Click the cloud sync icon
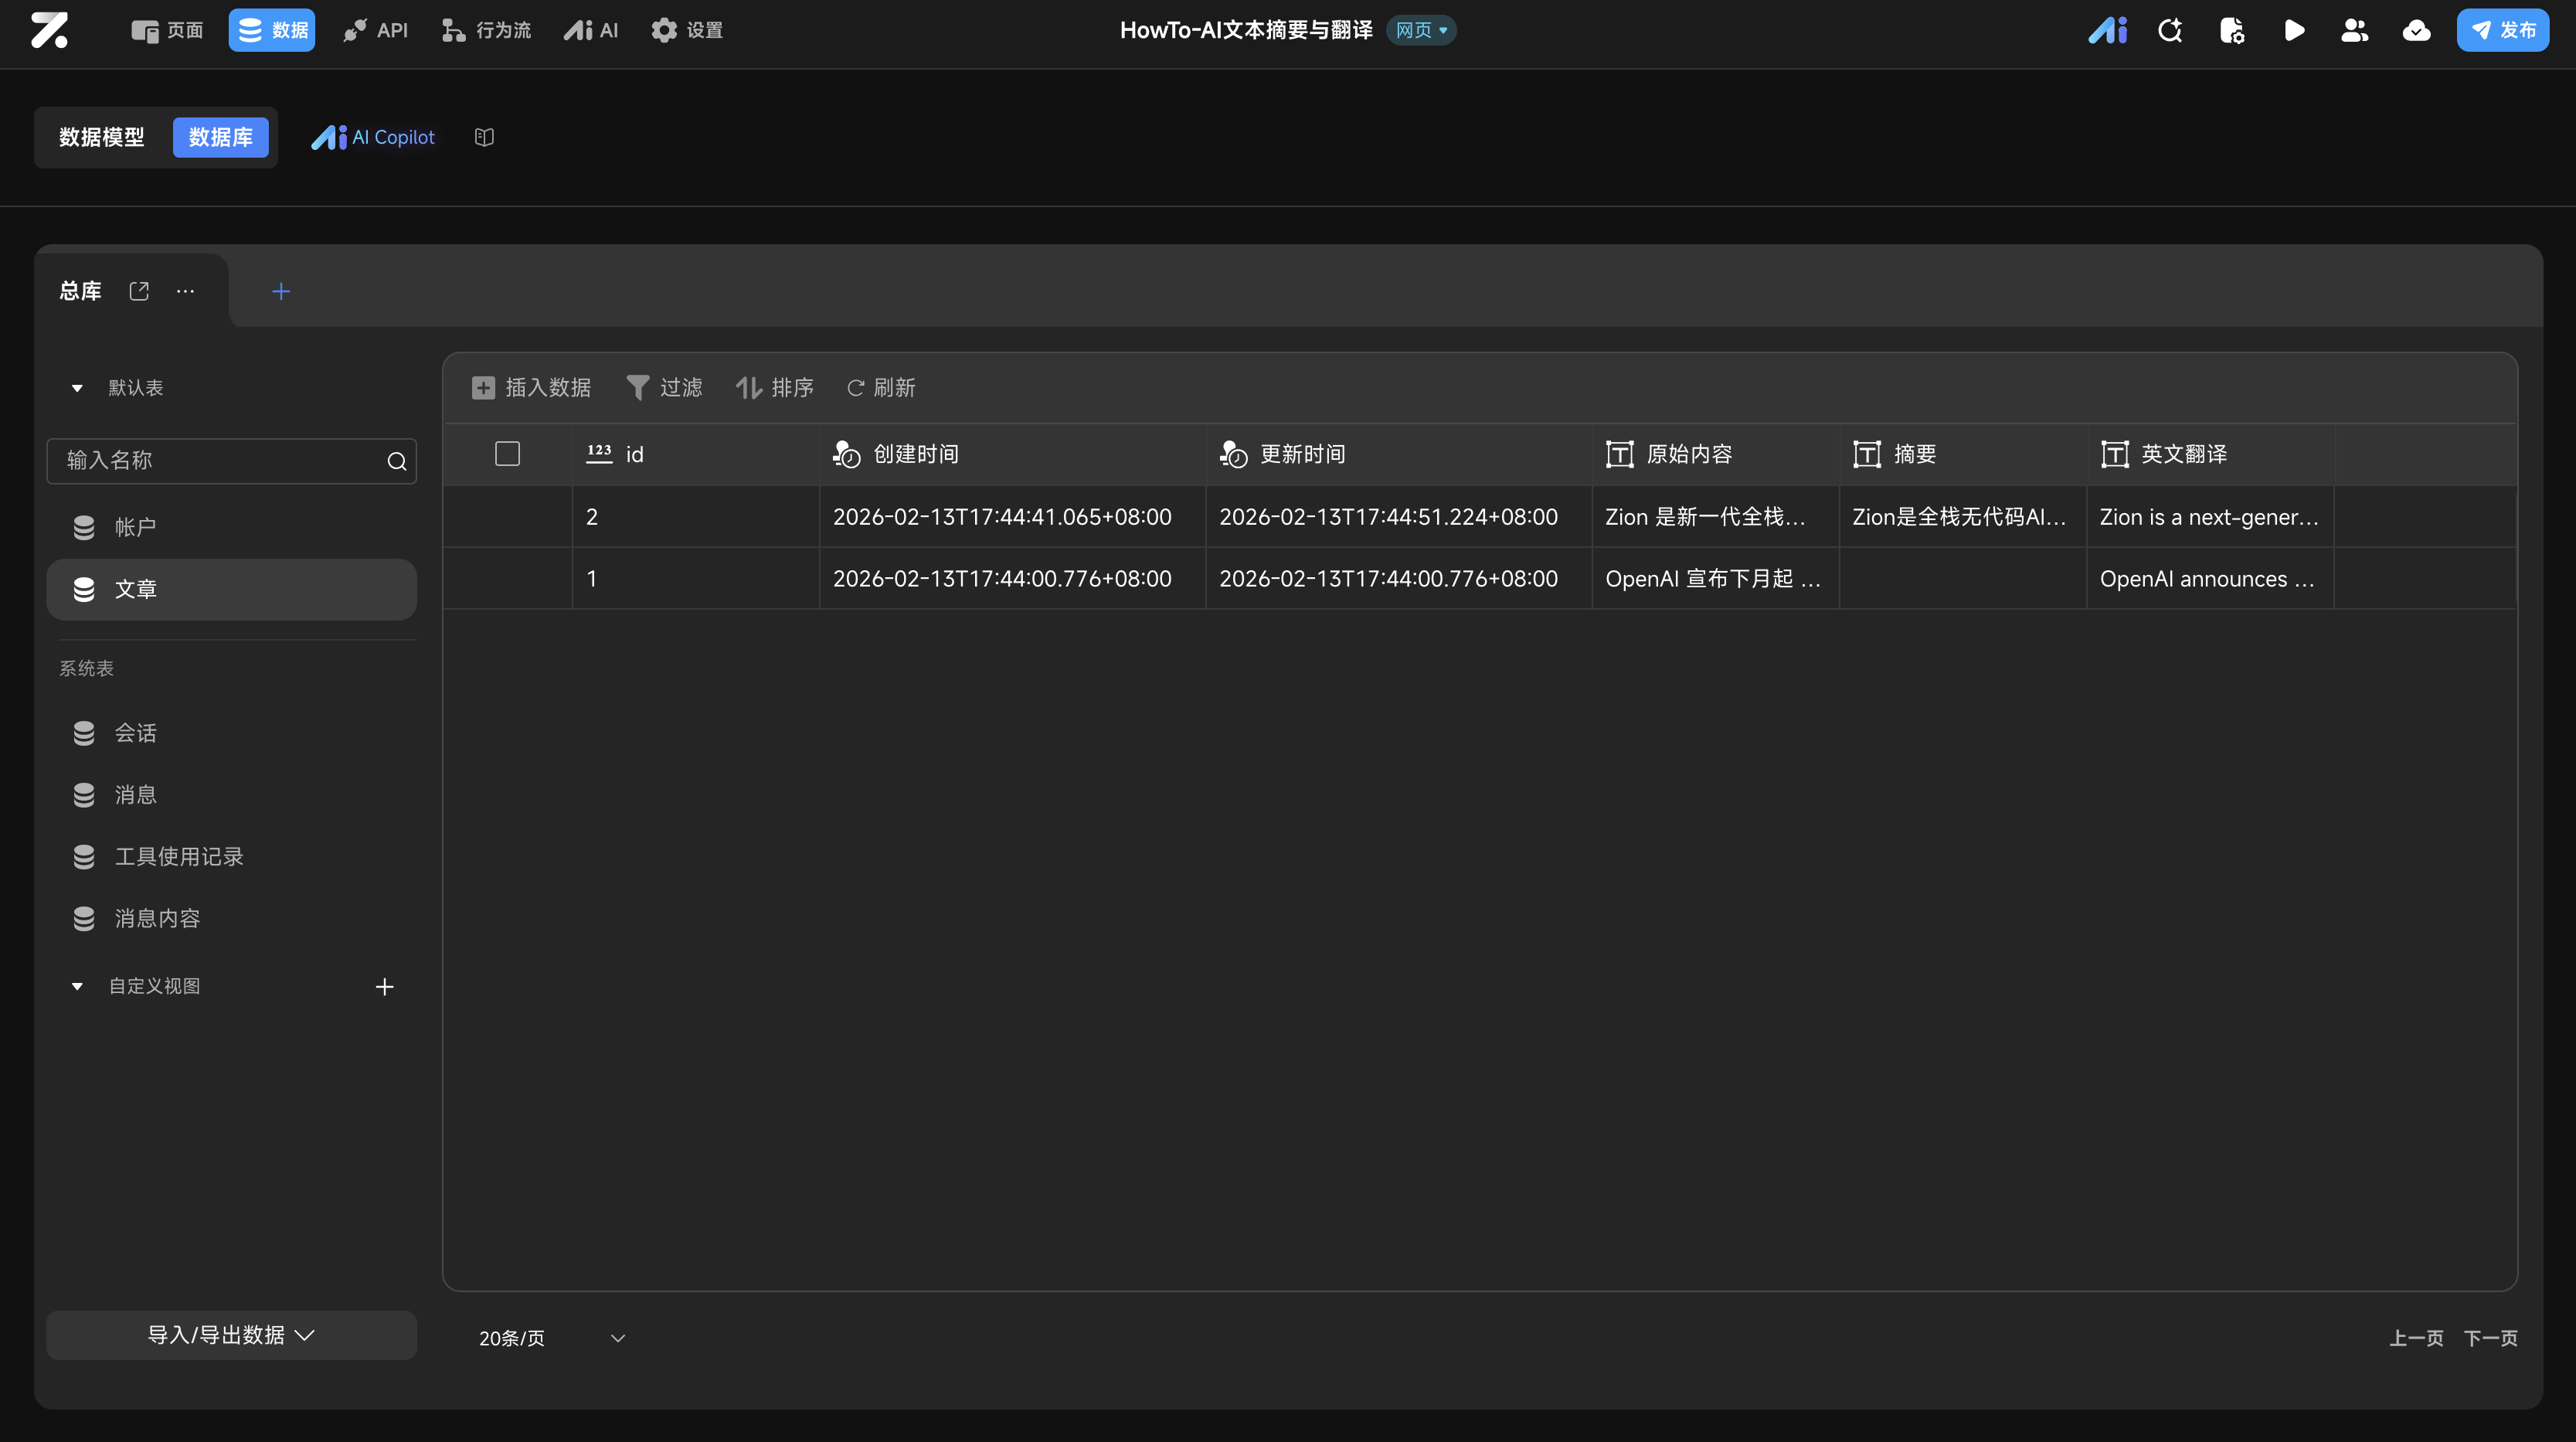 (x=2416, y=30)
